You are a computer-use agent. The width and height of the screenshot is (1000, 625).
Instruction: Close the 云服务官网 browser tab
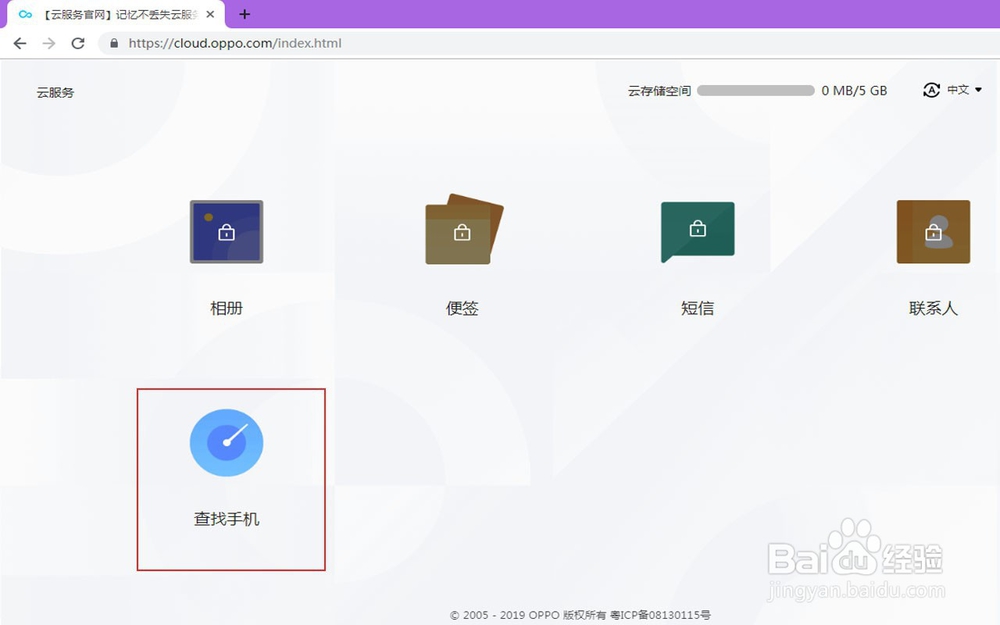[210, 14]
